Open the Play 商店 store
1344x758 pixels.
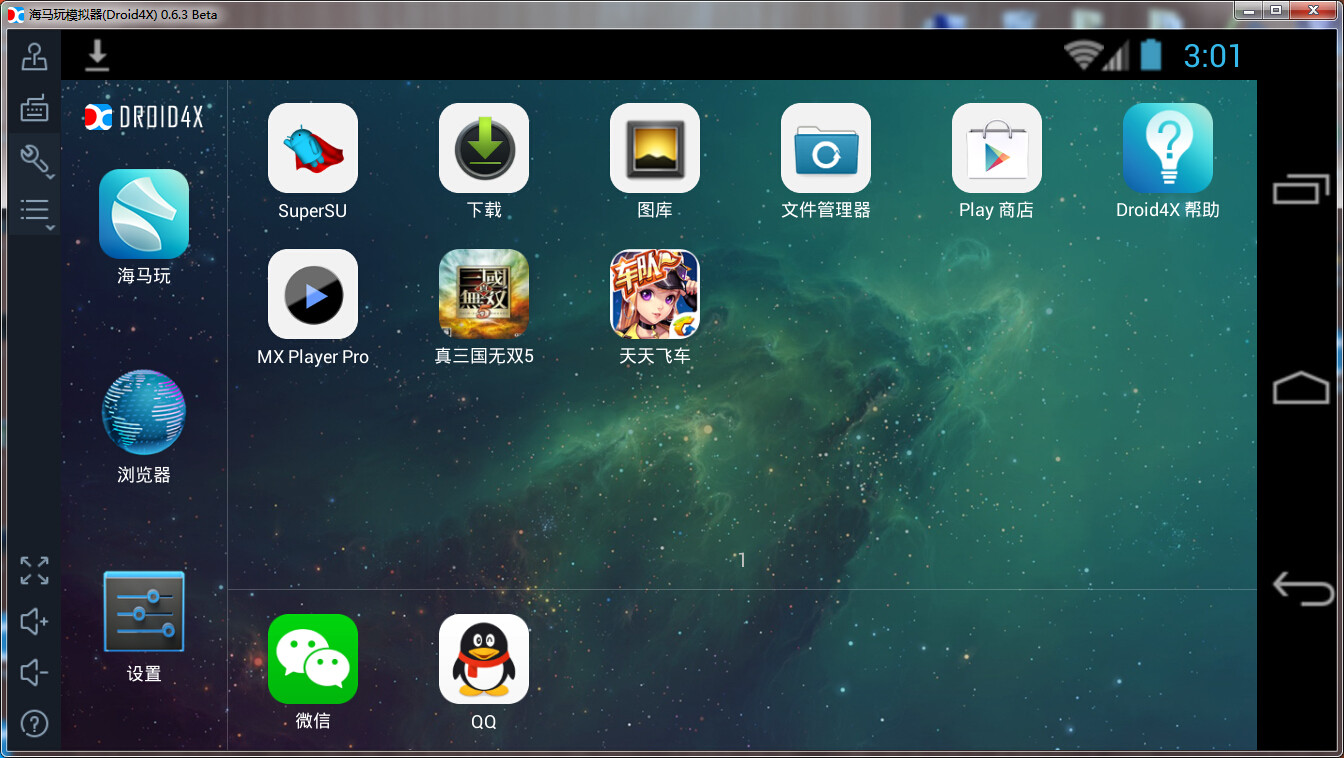pos(997,148)
